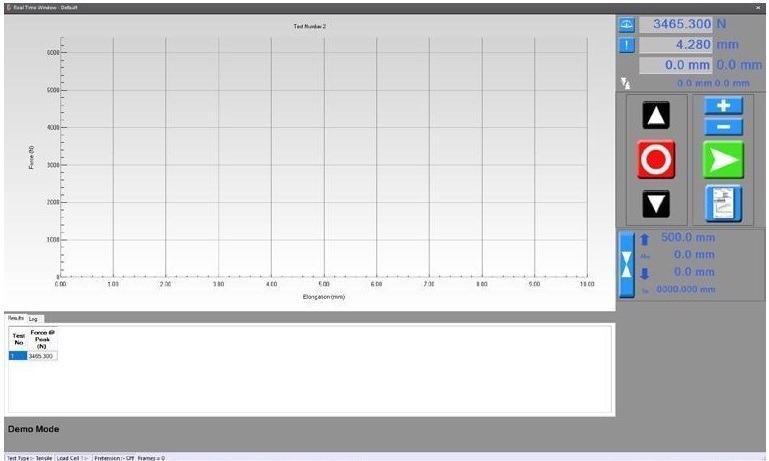Click the Load Cell status bar entry
Screen dimensions: 769x461
point(73,458)
